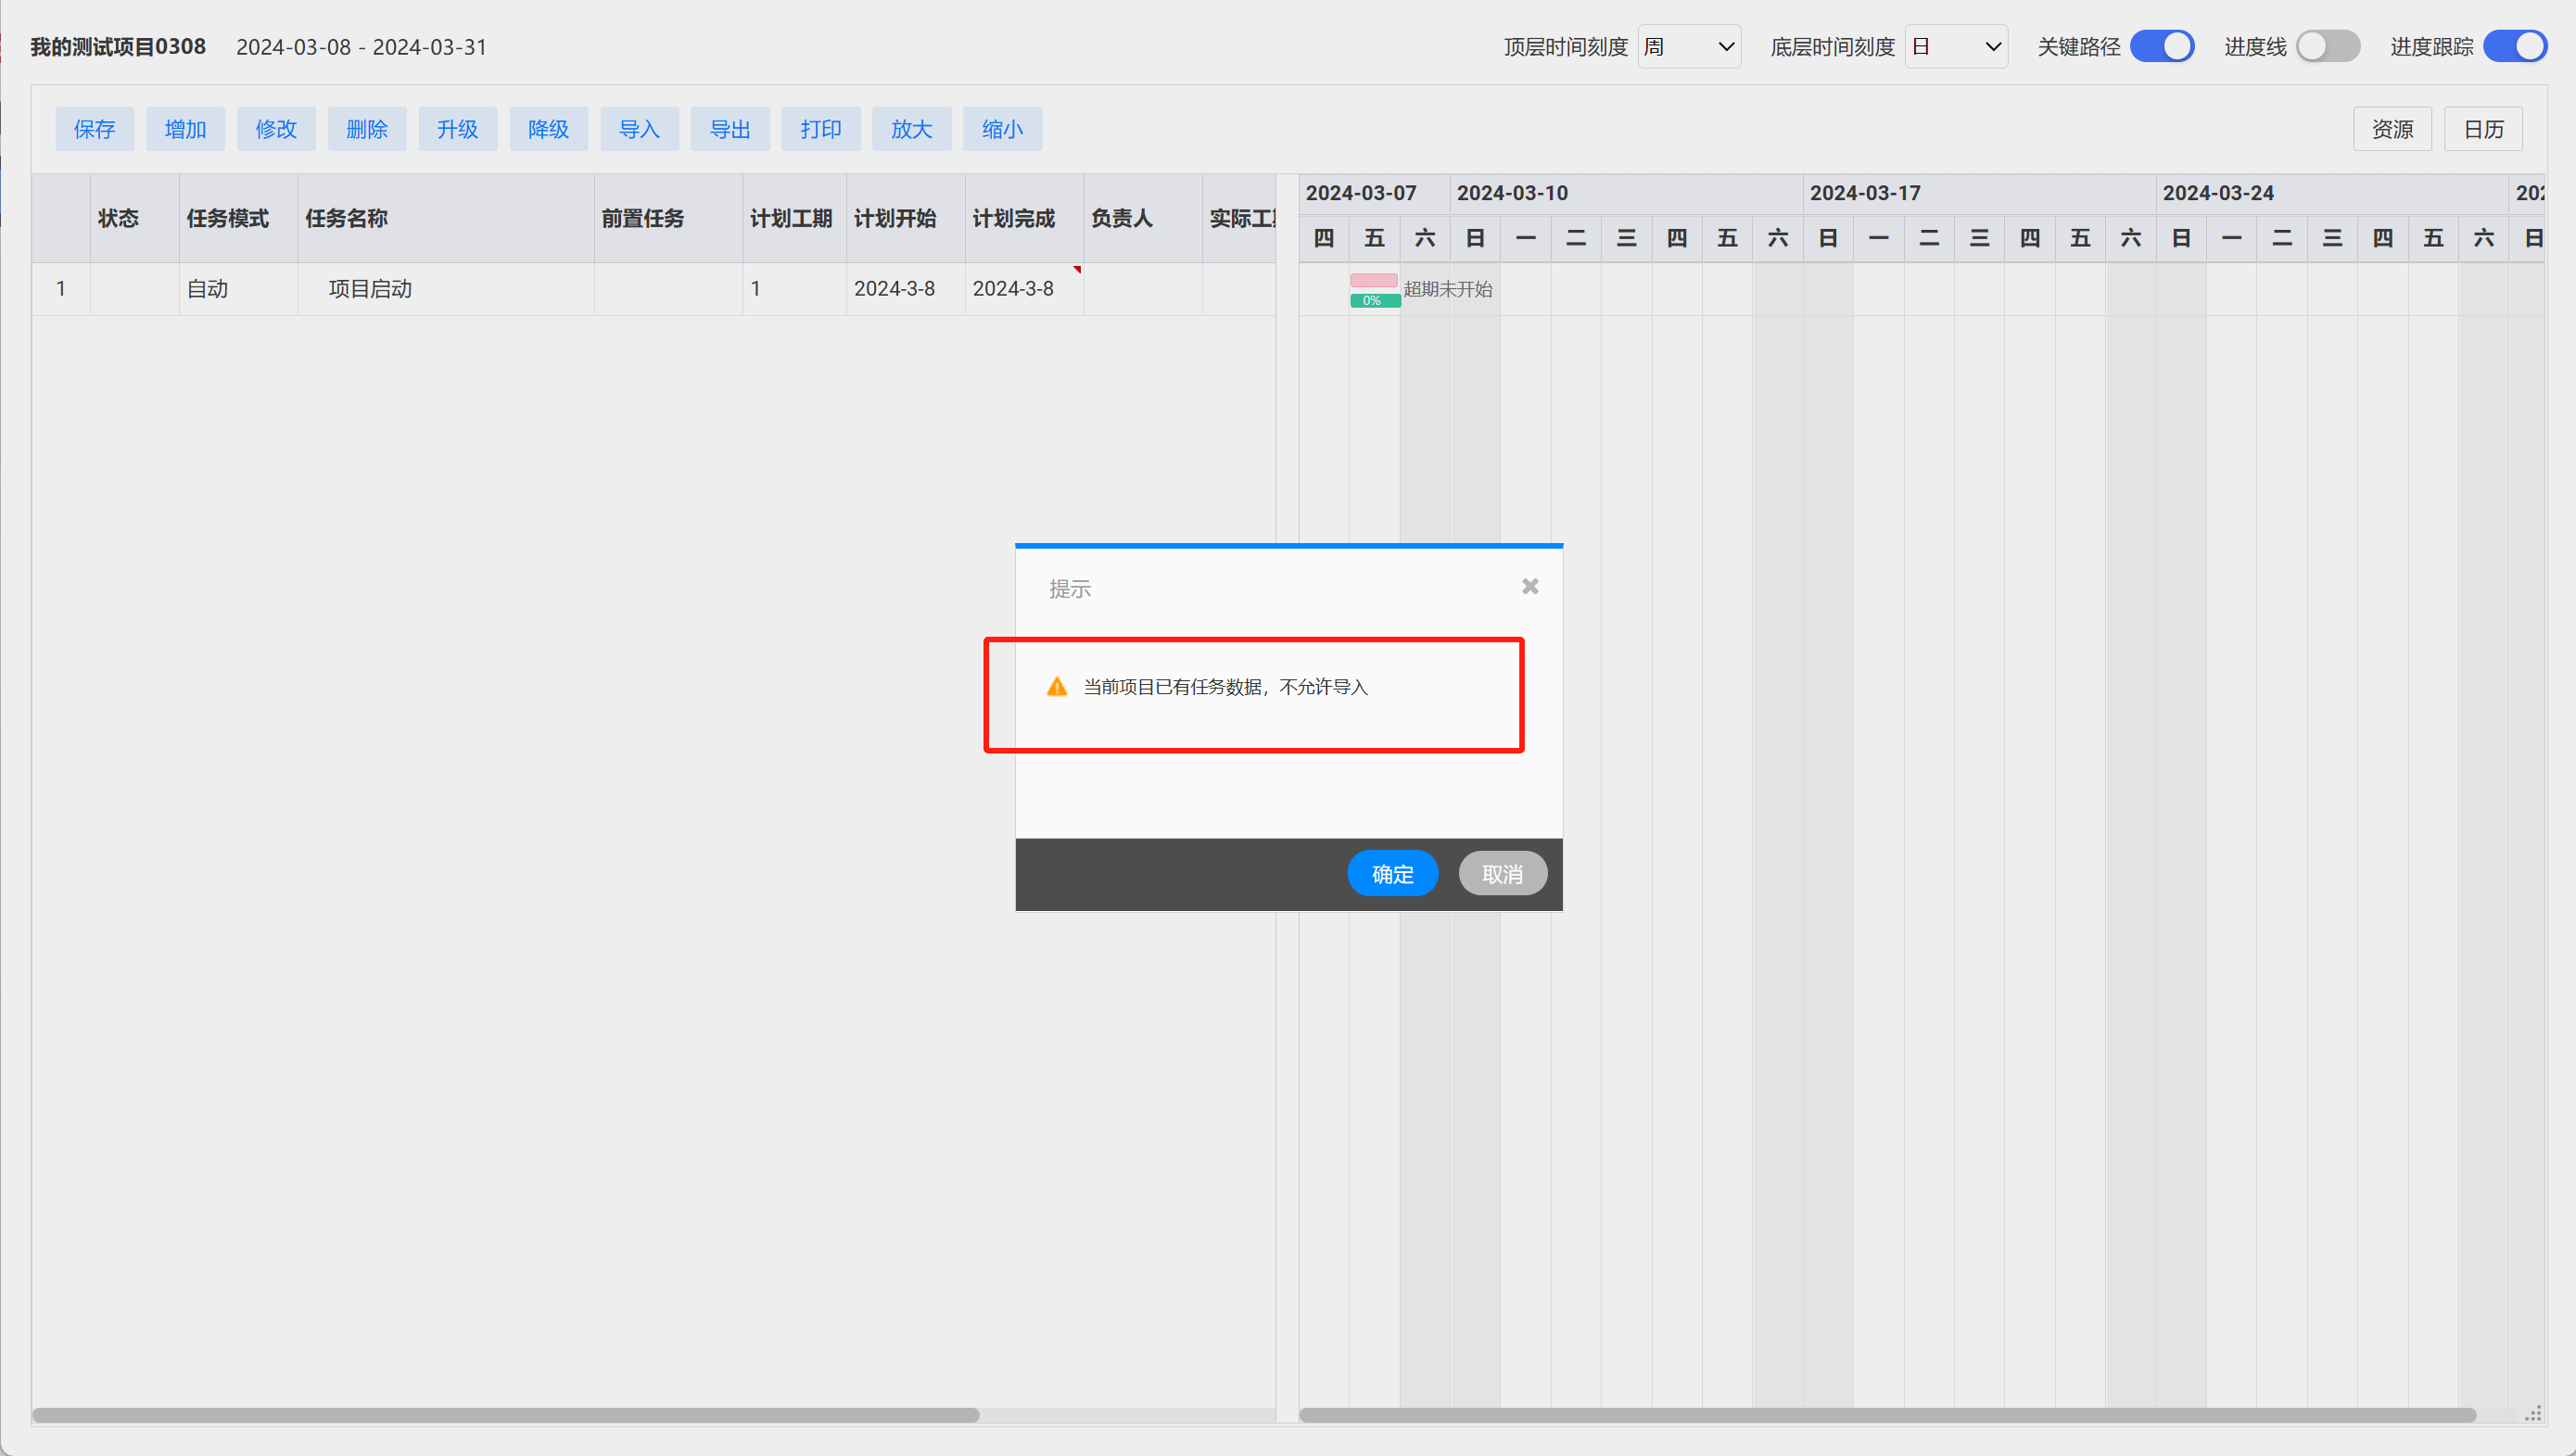Click the task table horizontal scrollbar
This screenshot has height=1456, width=2576.
(505, 1415)
